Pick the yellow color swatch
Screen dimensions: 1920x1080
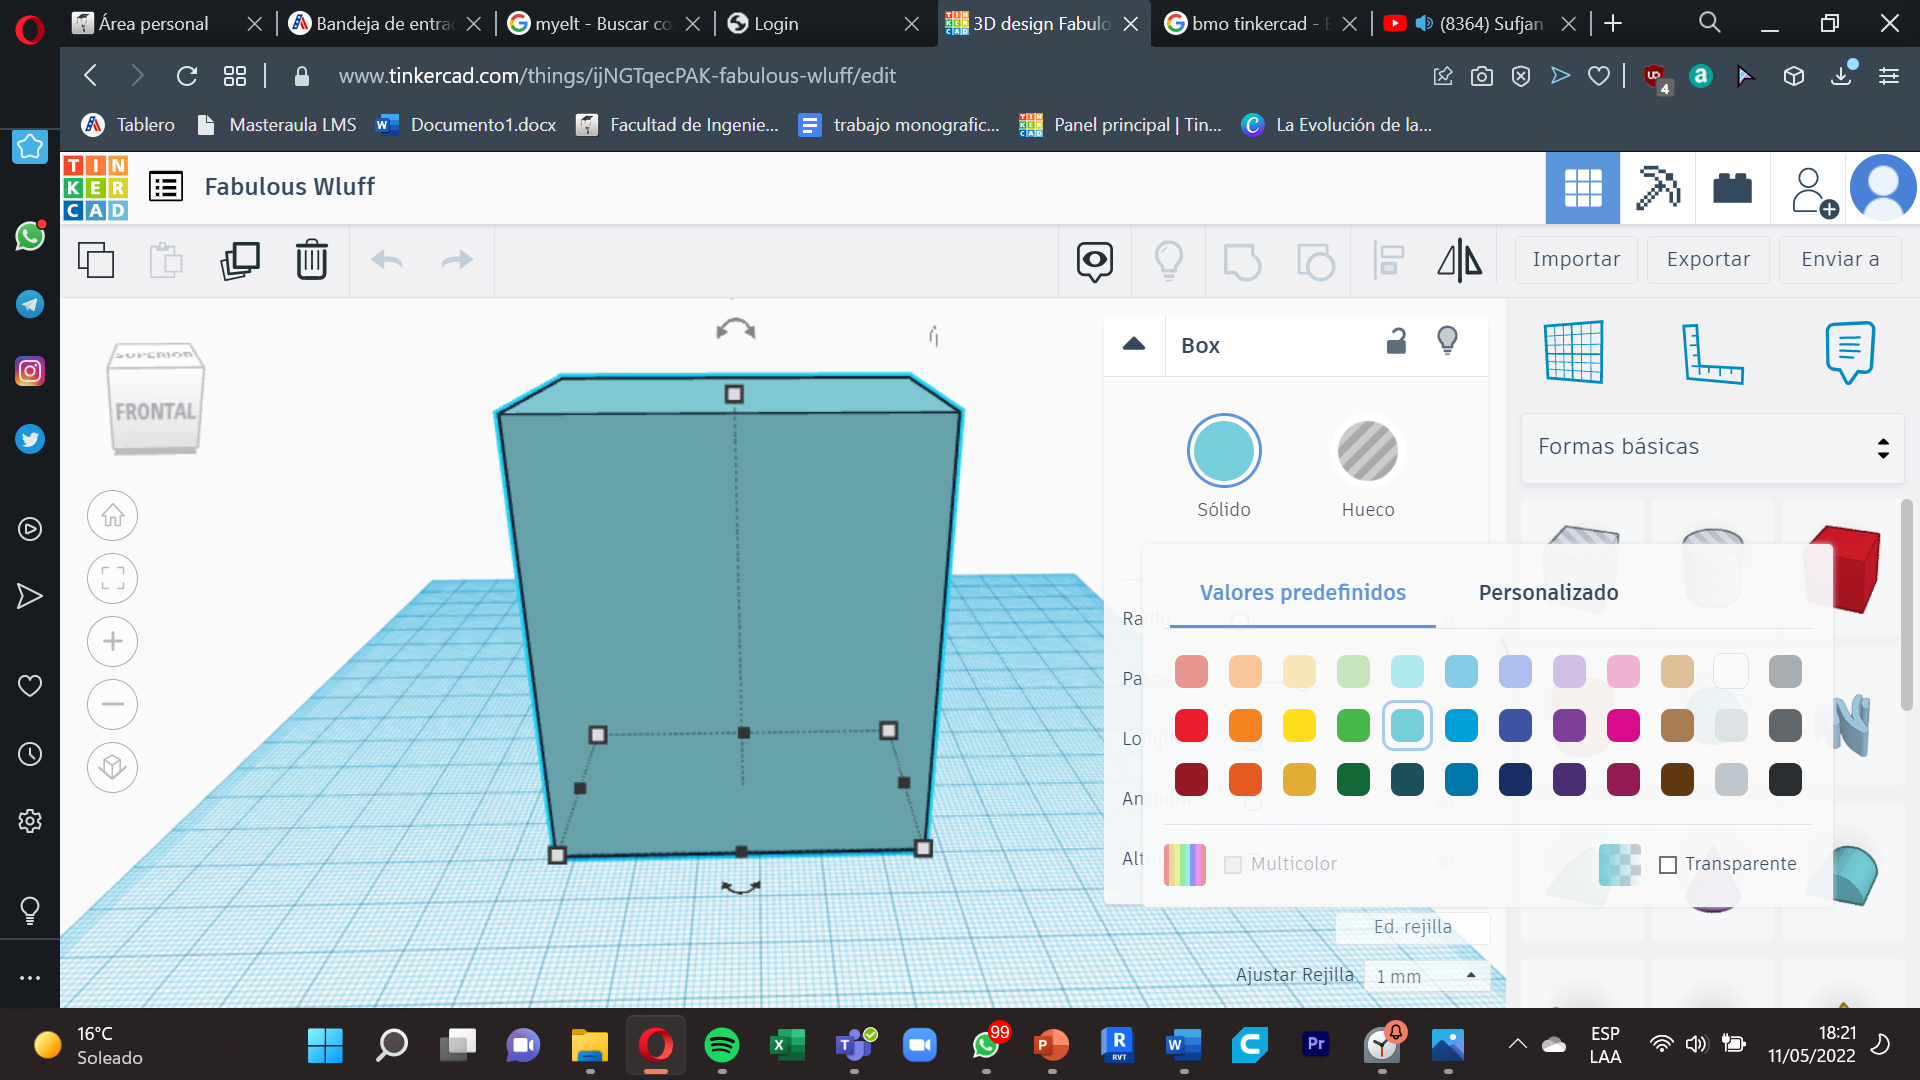coord(1299,726)
